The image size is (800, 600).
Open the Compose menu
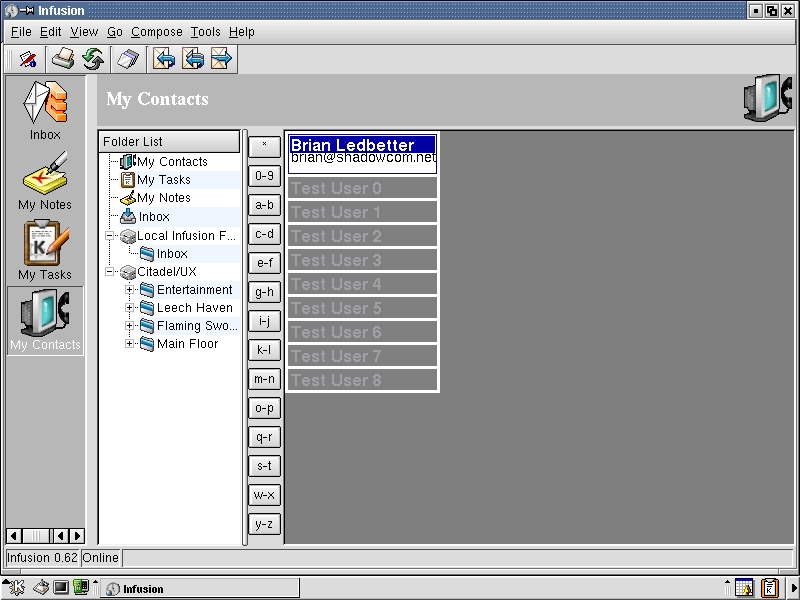(157, 32)
